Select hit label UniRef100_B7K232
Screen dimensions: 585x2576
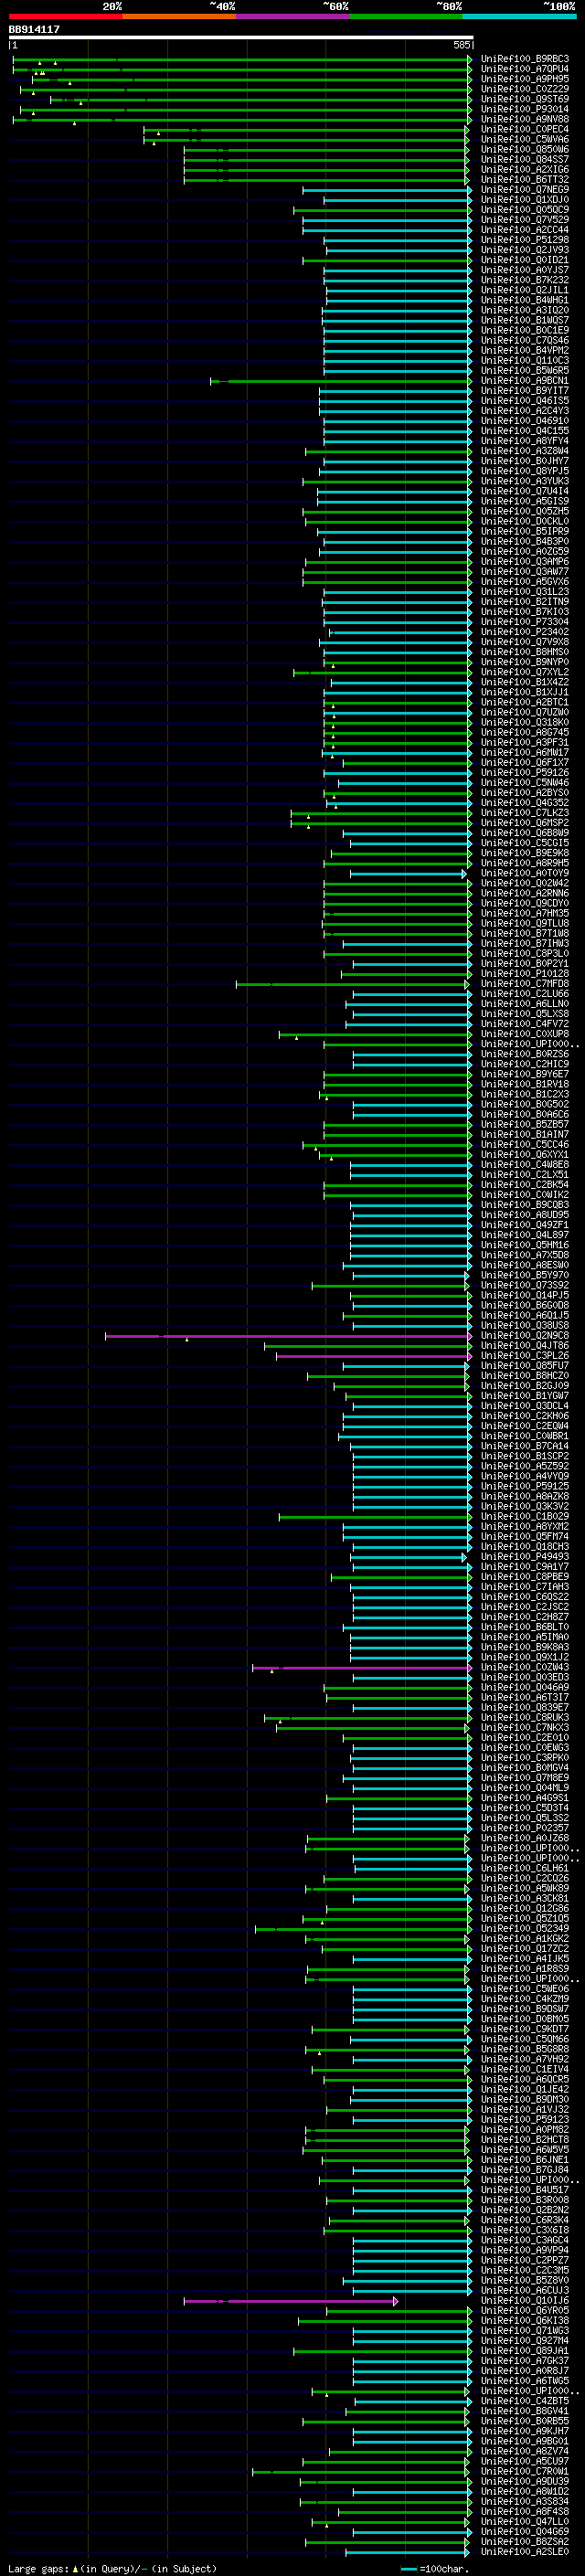pyautogui.click(x=524, y=280)
